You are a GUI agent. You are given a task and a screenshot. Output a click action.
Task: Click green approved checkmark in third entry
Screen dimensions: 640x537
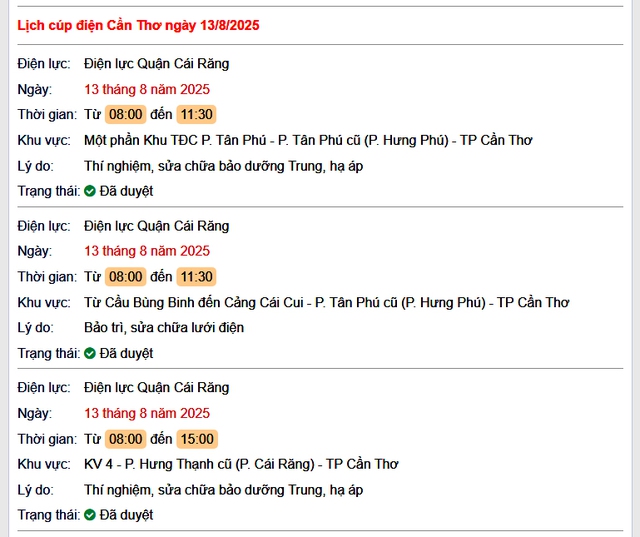(x=90, y=515)
